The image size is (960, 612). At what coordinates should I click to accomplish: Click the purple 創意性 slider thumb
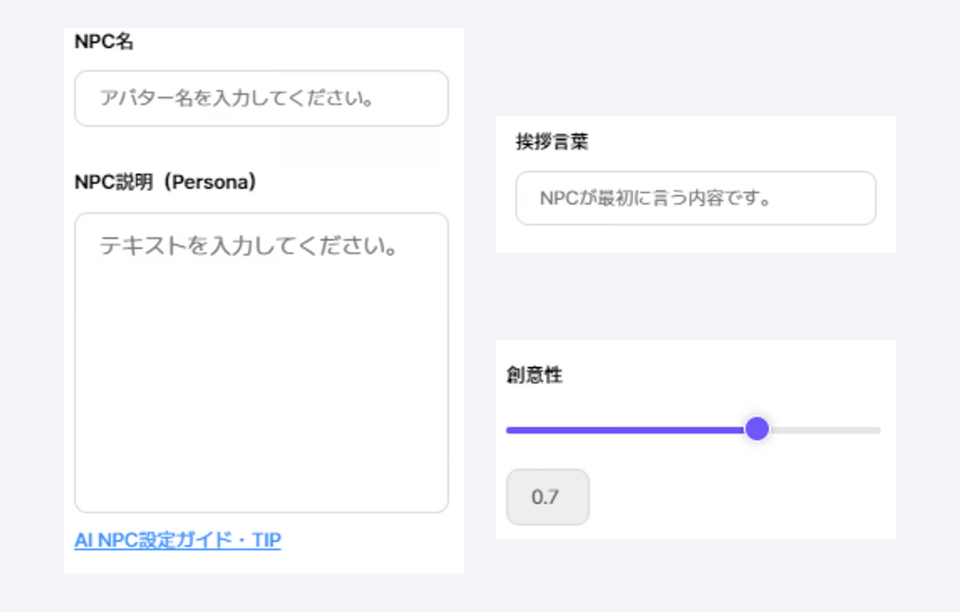(x=757, y=430)
